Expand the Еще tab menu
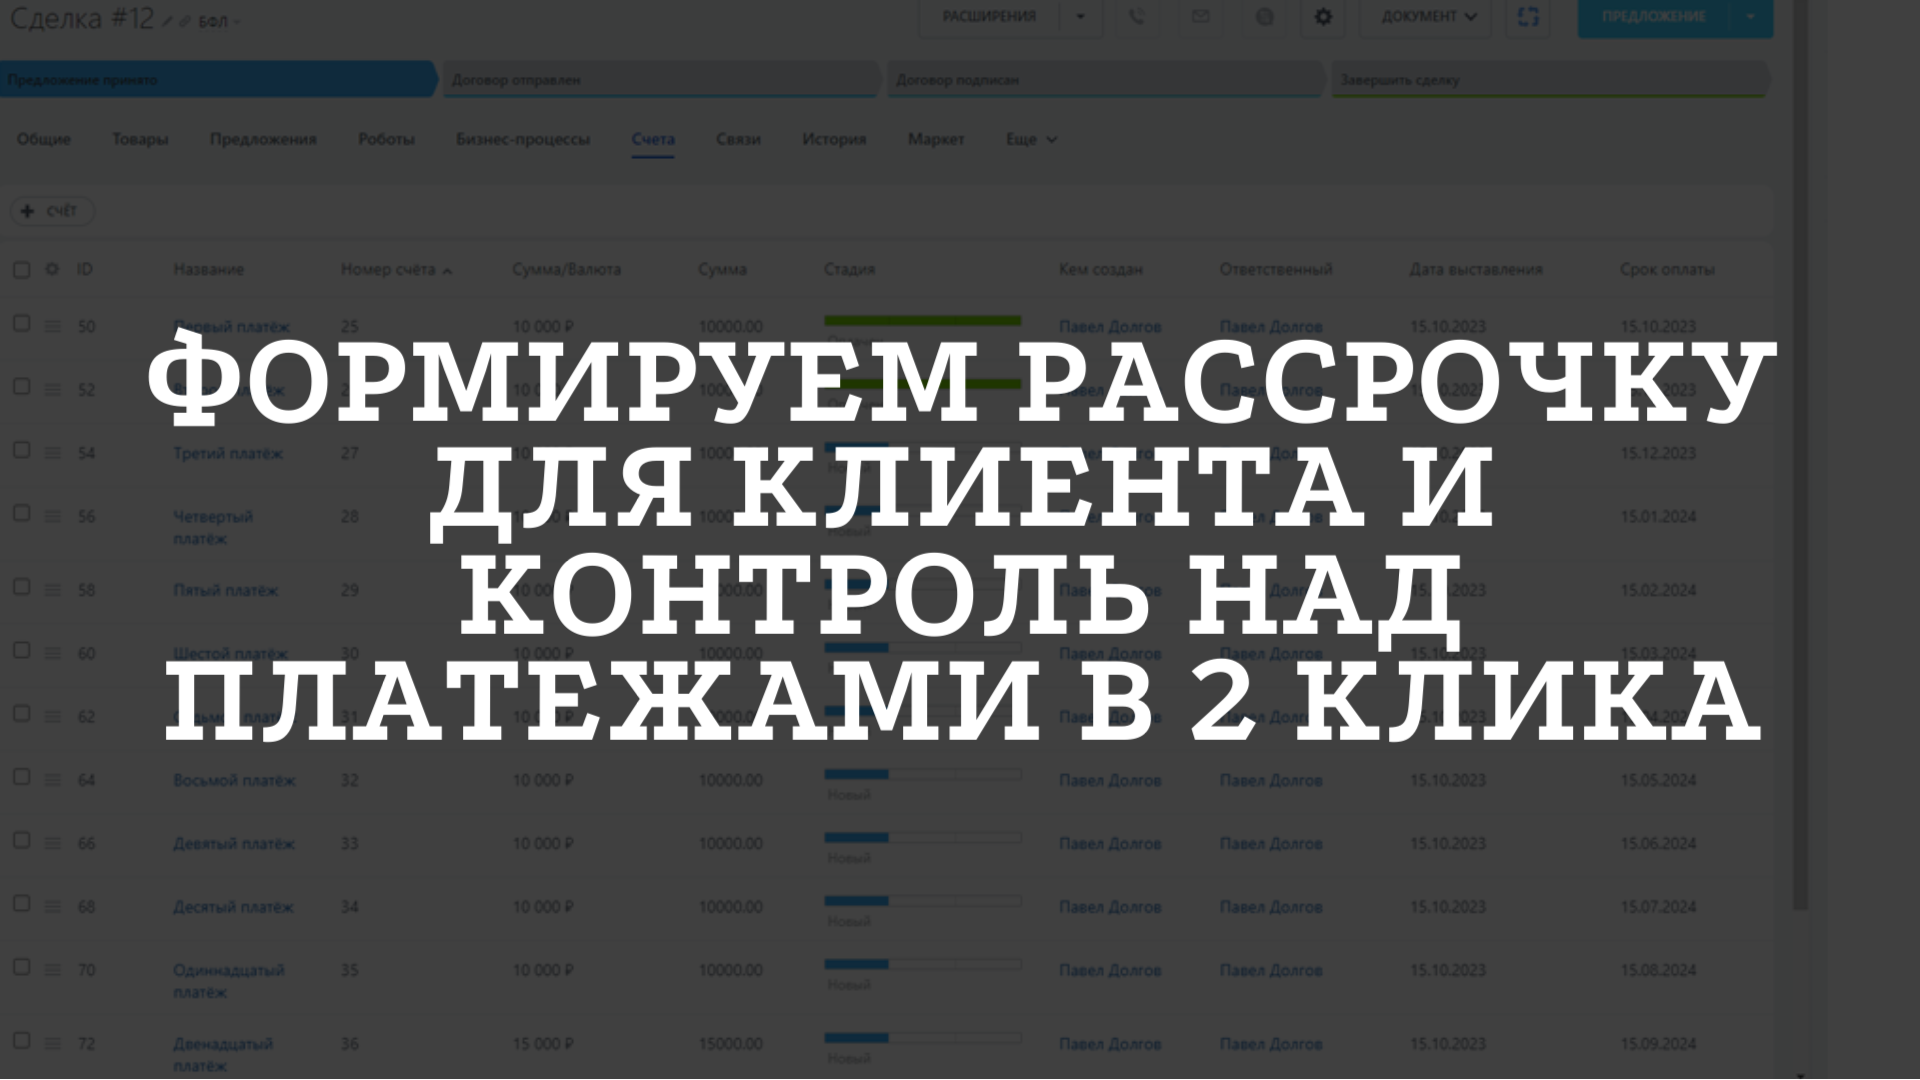This screenshot has height=1080, width=1920. click(x=1031, y=140)
